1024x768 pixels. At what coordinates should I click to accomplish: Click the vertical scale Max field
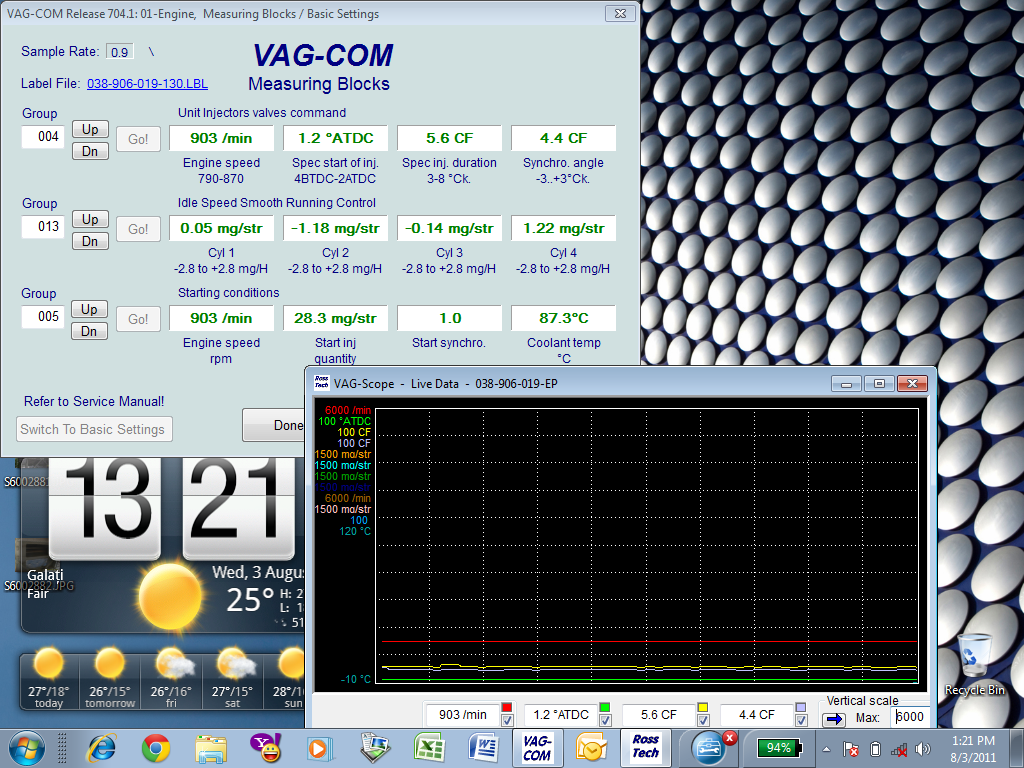tap(910, 717)
